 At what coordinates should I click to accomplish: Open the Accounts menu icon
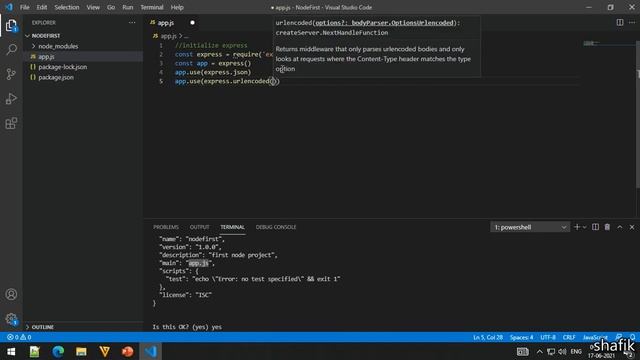tap(11, 294)
